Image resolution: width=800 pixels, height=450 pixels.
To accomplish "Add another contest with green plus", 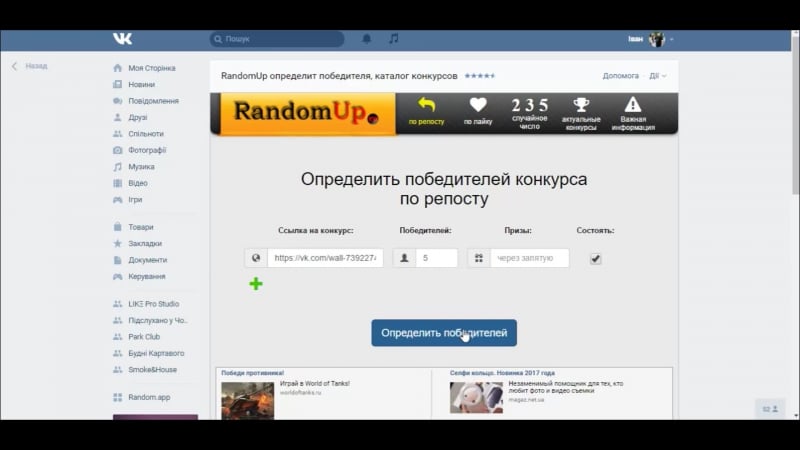I will pyautogui.click(x=256, y=284).
